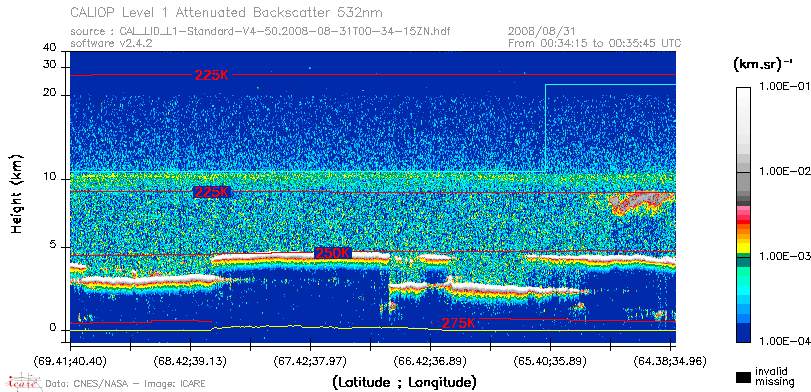This screenshot has width=811, height=392.
Task: Click the gray band of the colorbar
Action: click(x=743, y=183)
